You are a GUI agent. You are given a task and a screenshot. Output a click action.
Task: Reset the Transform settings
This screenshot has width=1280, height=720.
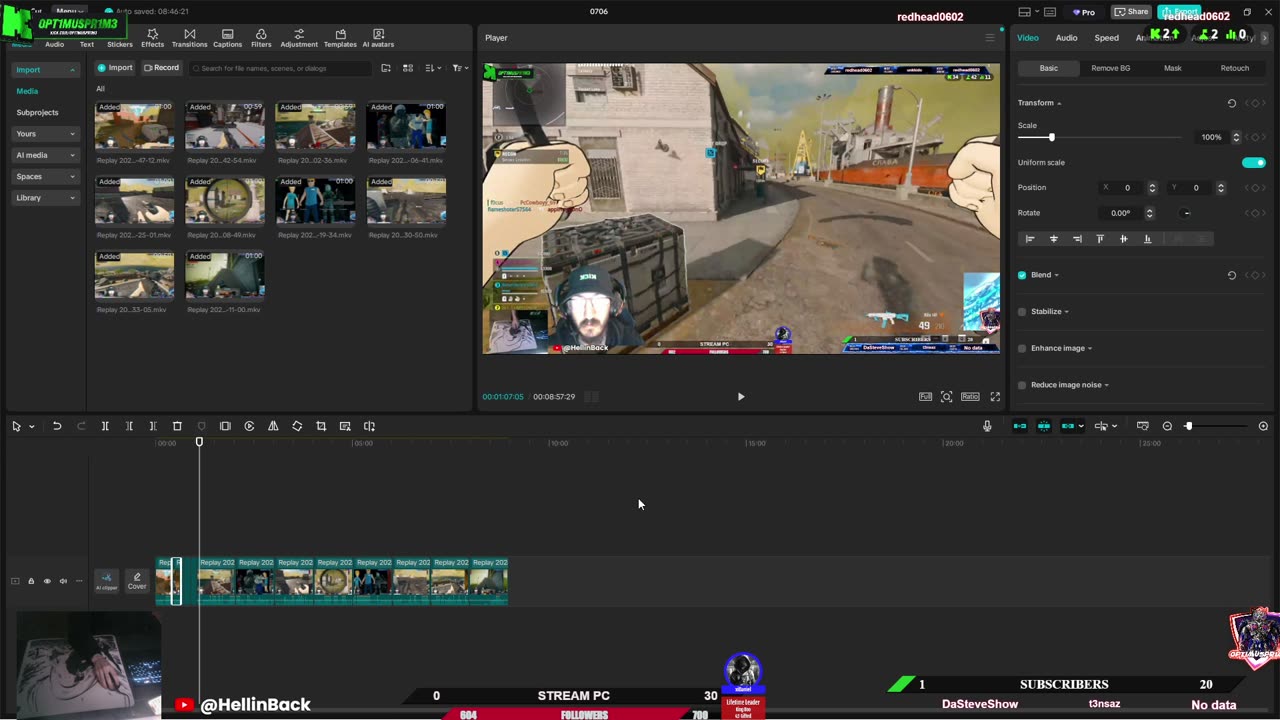1231,103
